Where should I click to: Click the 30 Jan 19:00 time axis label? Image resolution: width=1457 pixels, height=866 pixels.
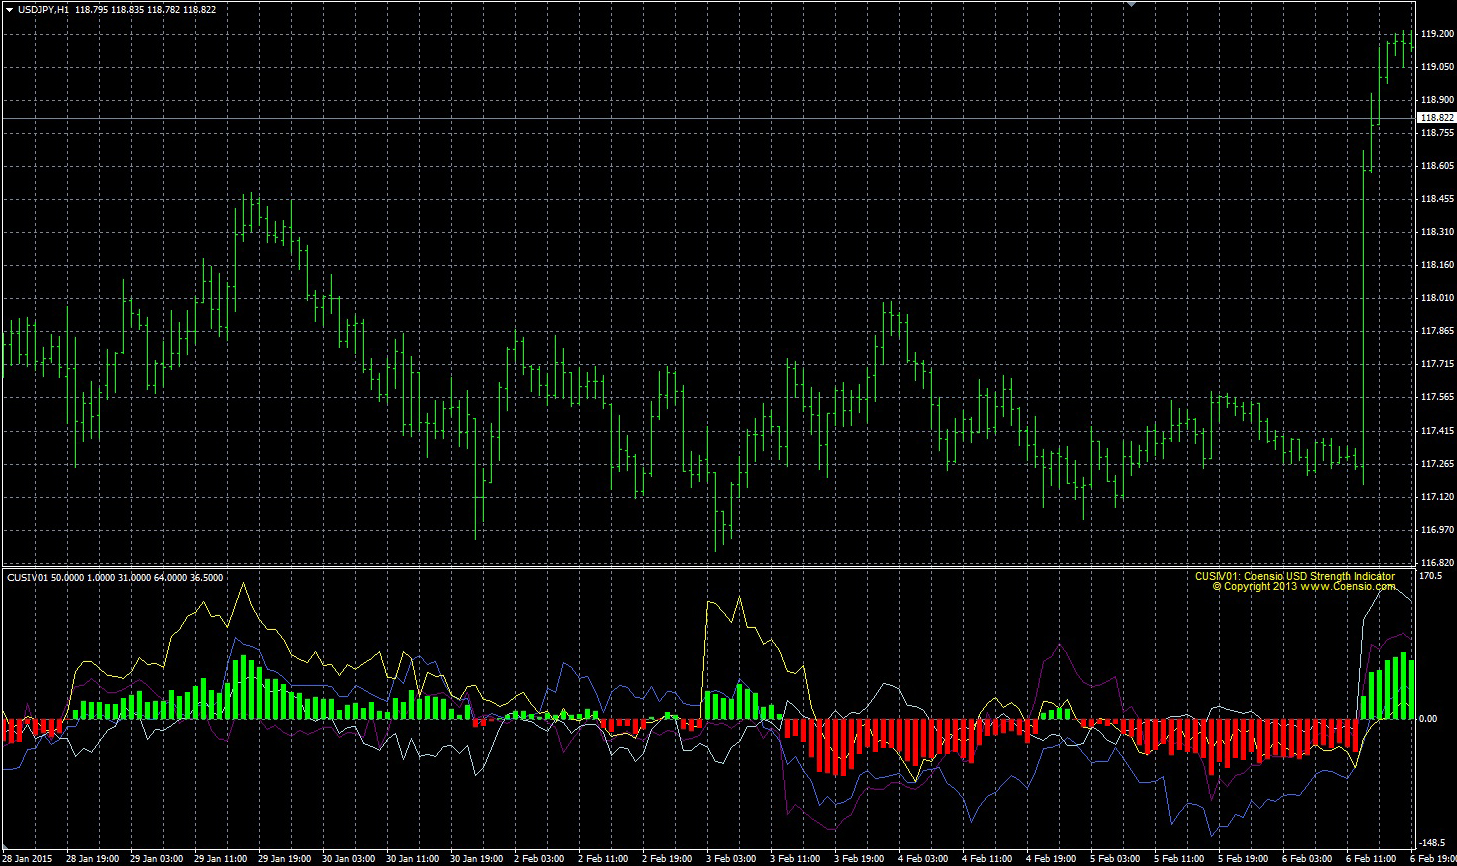pyautogui.click(x=475, y=858)
